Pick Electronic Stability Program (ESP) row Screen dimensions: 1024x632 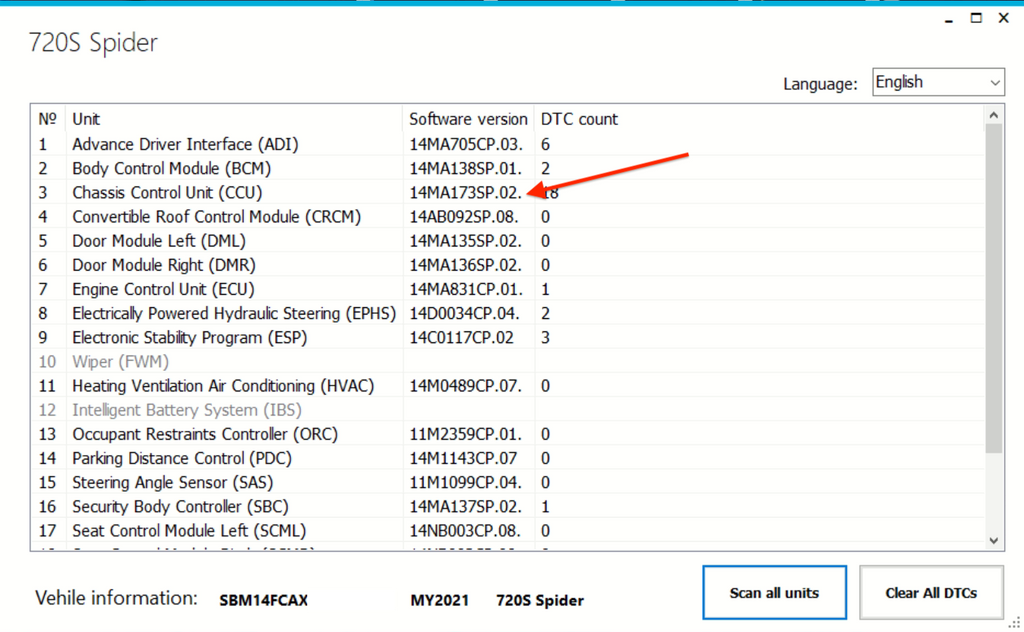[189, 338]
